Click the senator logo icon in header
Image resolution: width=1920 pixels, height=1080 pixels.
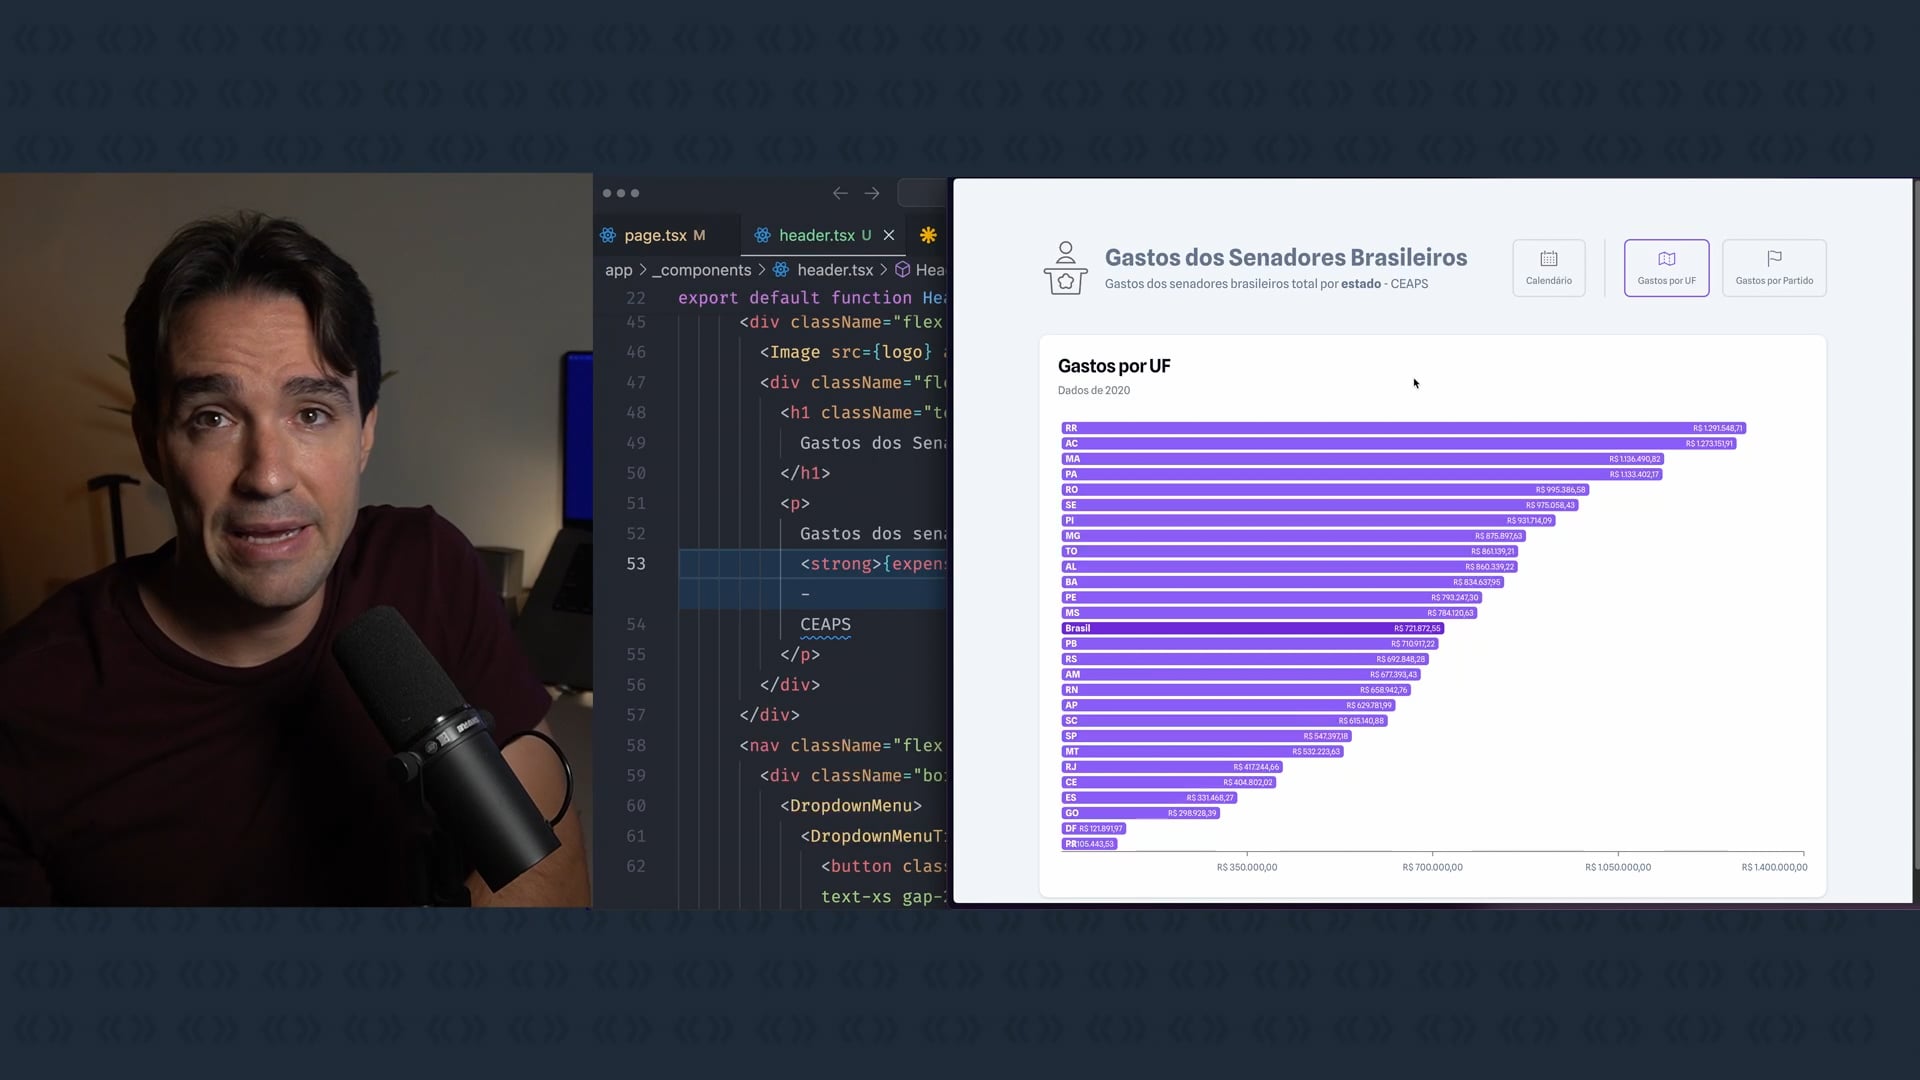(1065, 268)
